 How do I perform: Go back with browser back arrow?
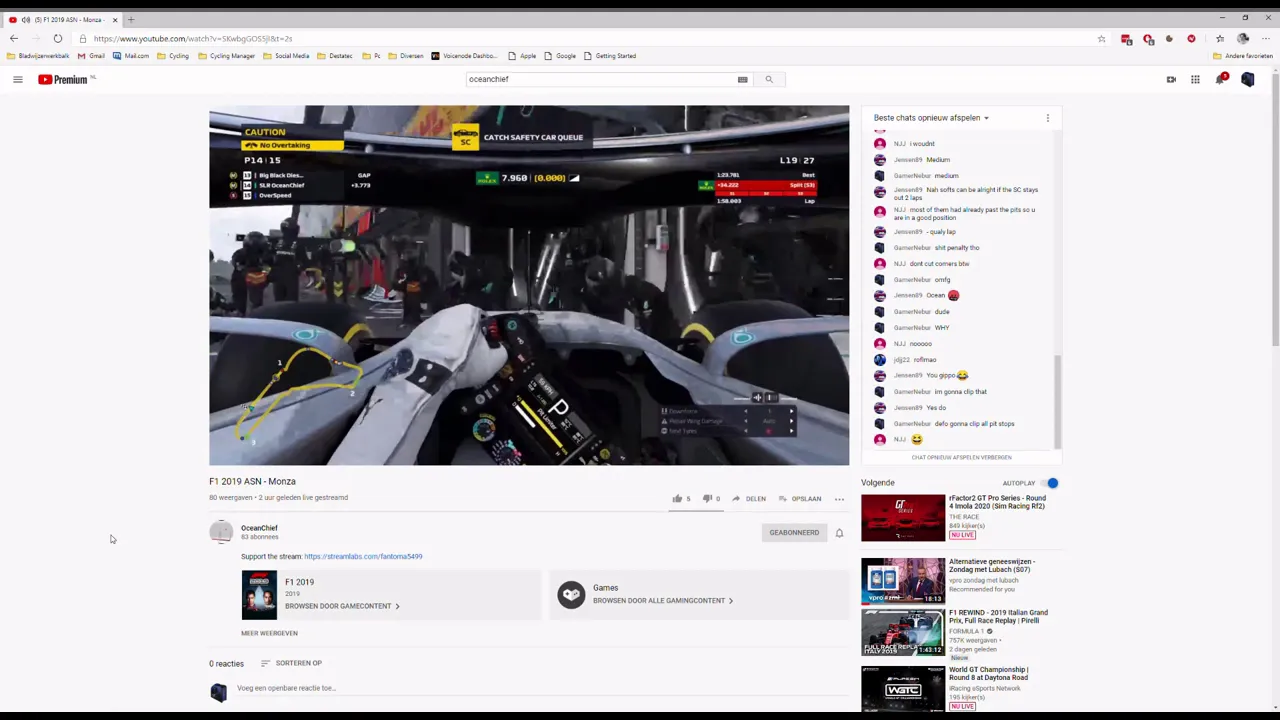(14, 38)
